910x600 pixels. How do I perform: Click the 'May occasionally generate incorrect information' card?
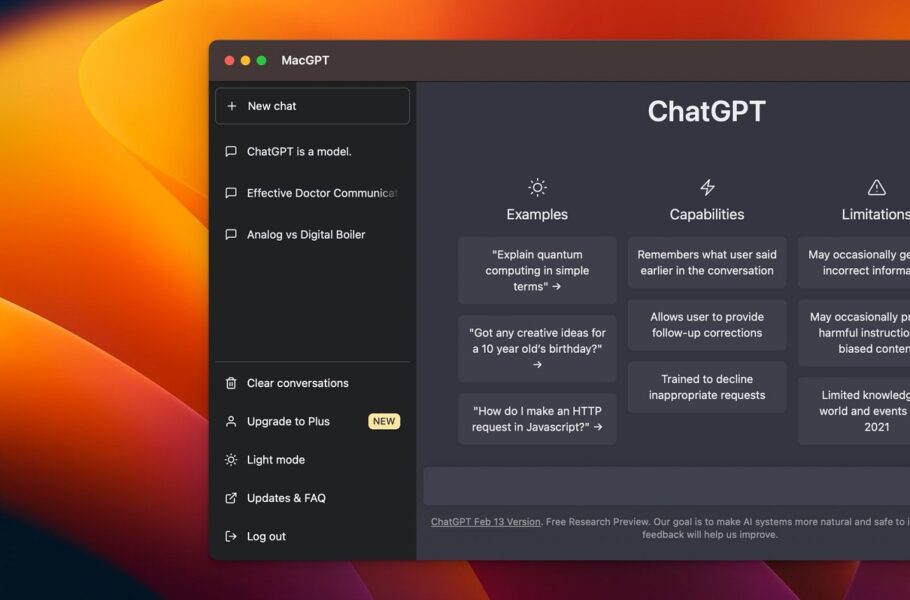point(854,262)
